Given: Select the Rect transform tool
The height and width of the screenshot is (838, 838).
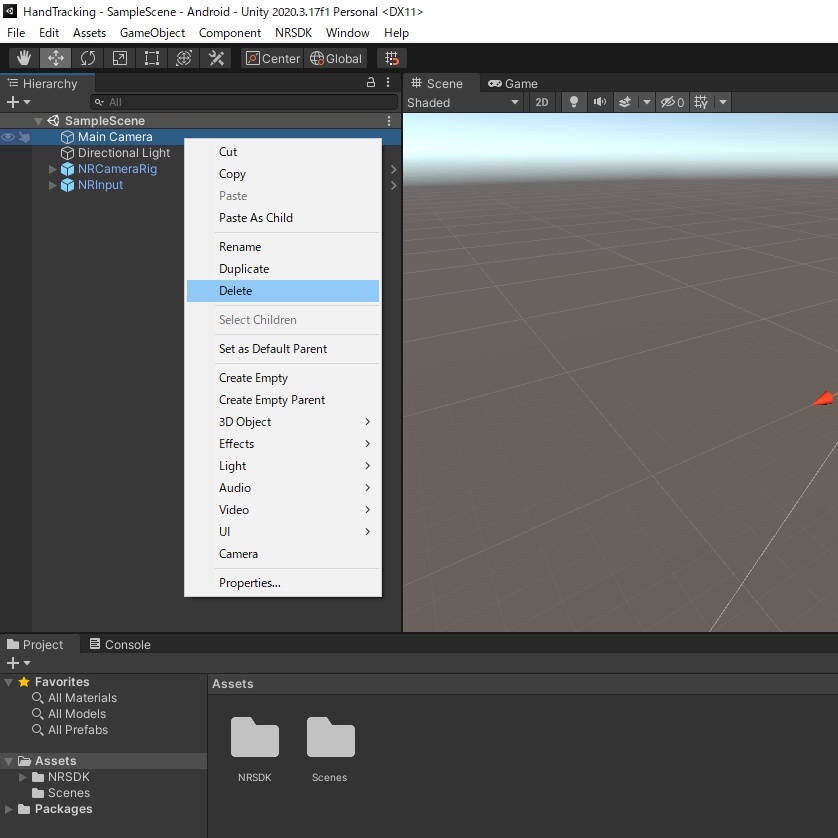Looking at the screenshot, I should 152,58.
